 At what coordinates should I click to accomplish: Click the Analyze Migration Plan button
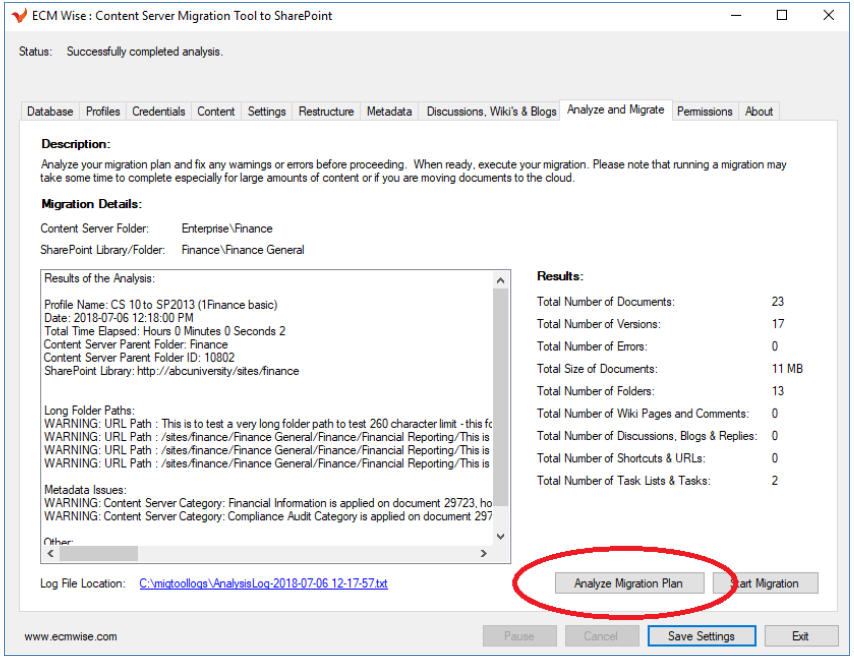tap(629, 583)
